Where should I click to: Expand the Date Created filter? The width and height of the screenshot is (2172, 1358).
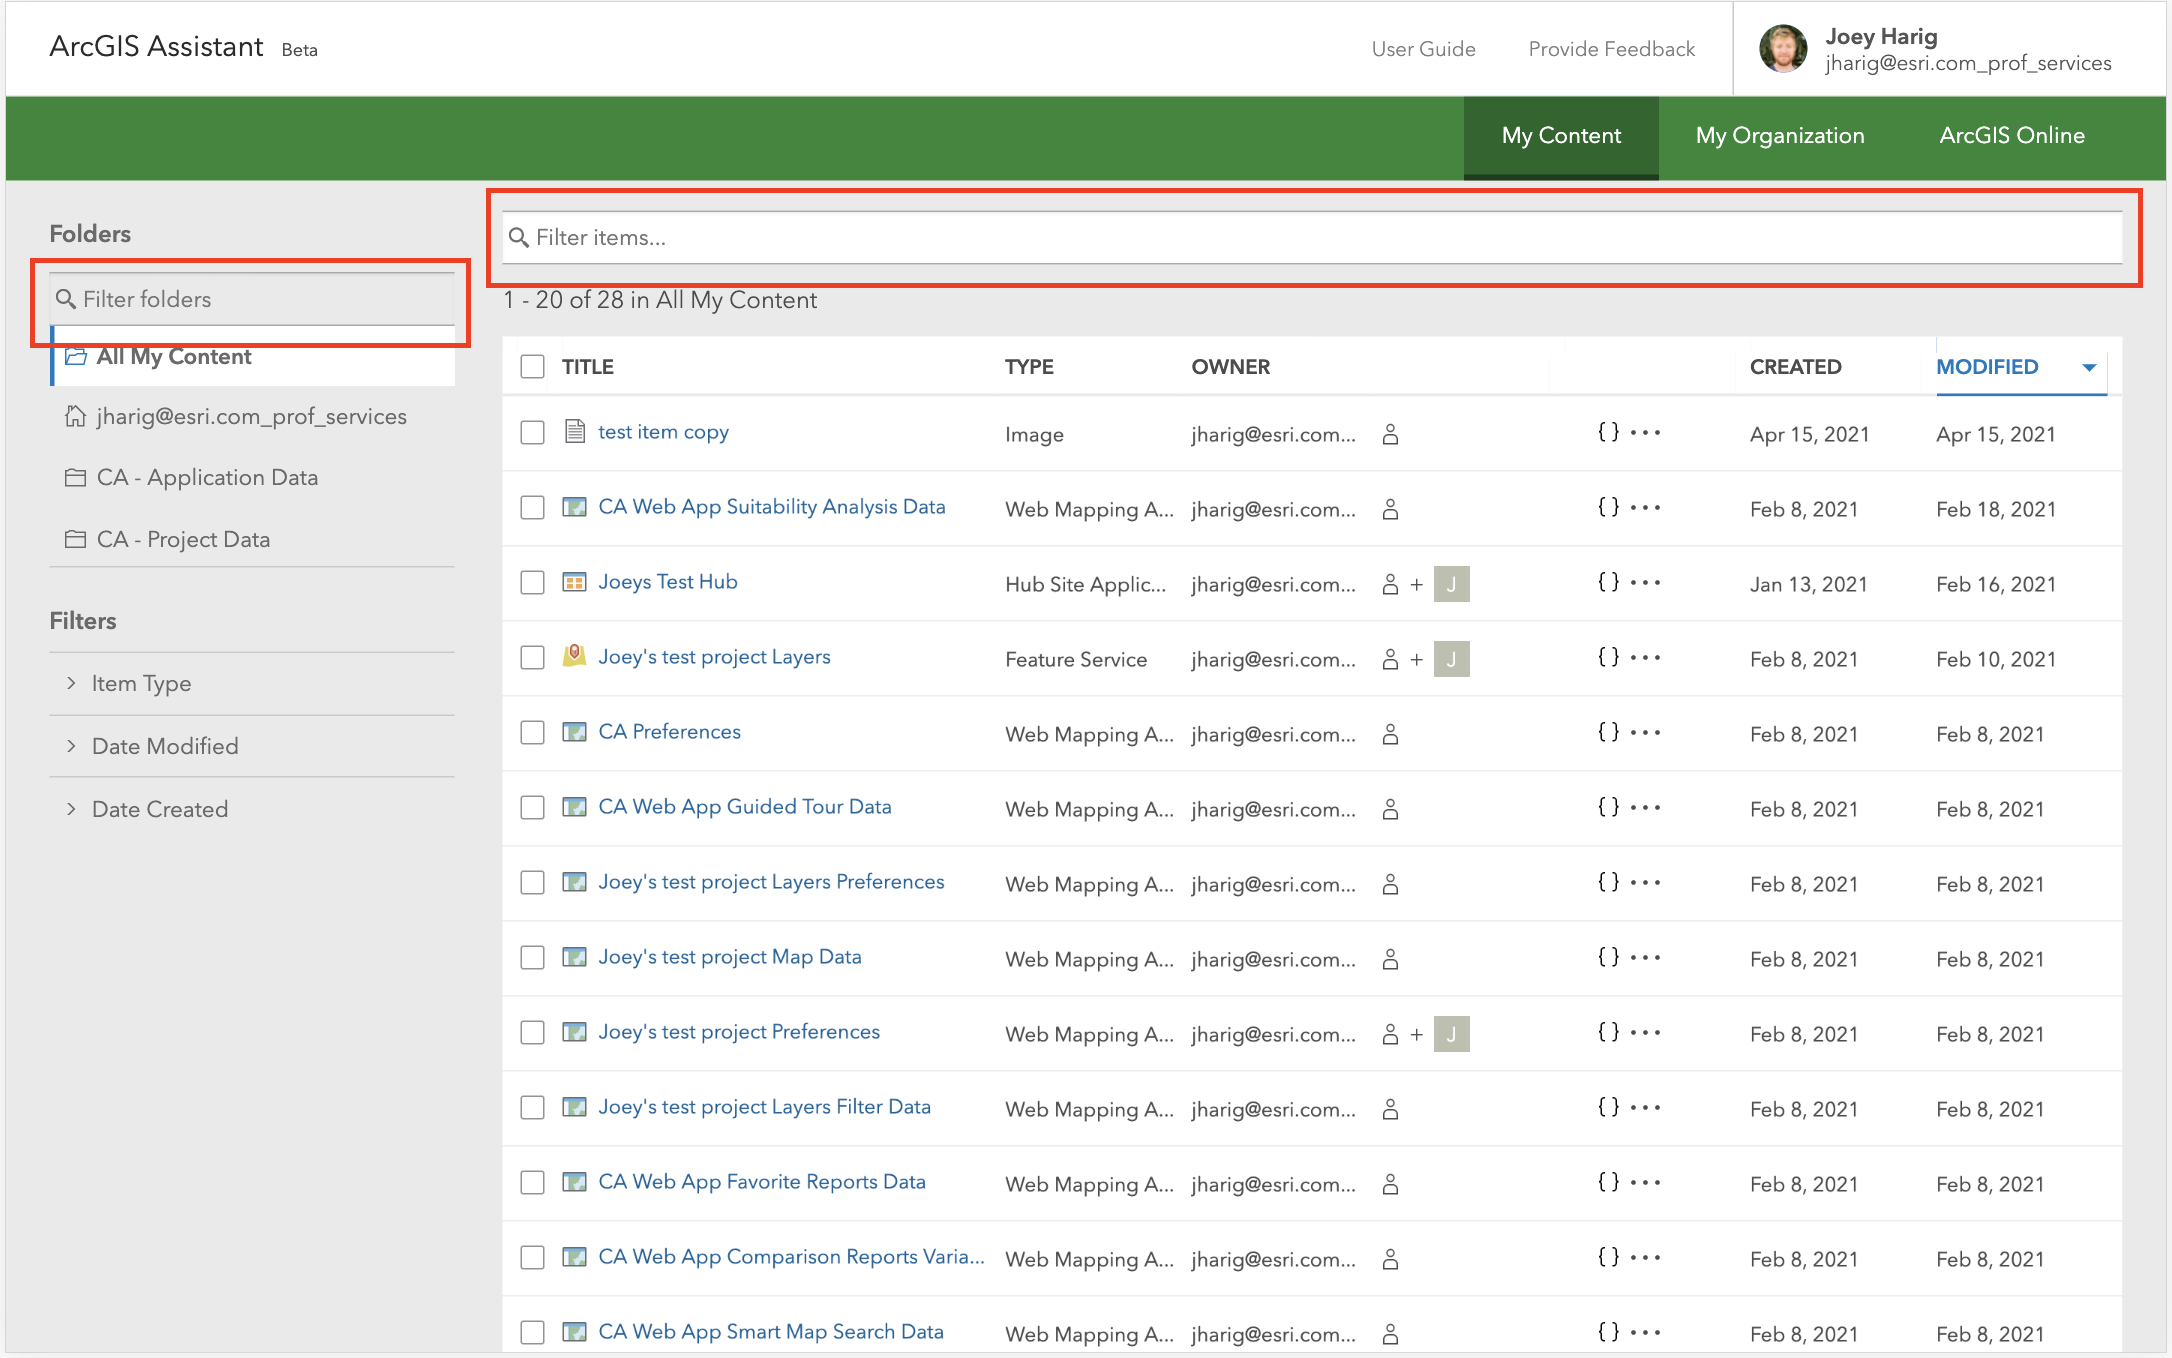[x=252, y=809]
